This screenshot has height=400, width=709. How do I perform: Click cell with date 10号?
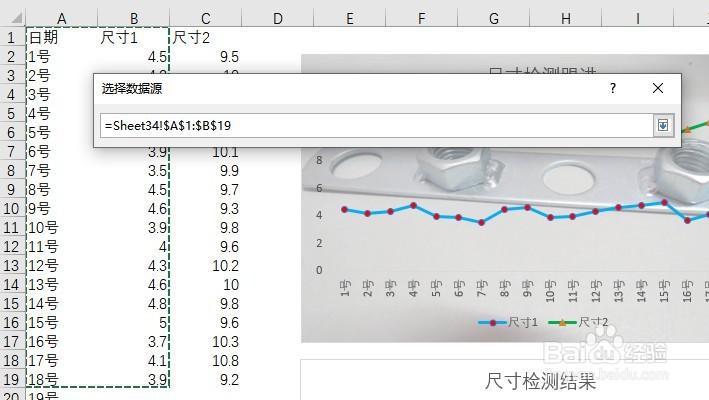62,227
